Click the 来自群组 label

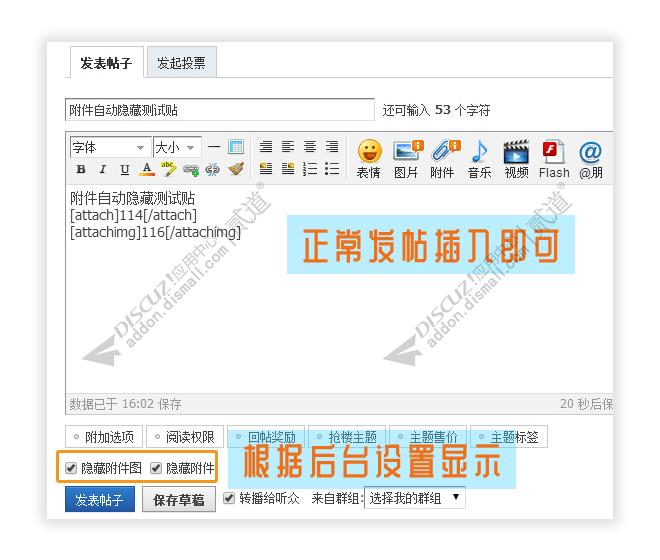click(337, 499)
